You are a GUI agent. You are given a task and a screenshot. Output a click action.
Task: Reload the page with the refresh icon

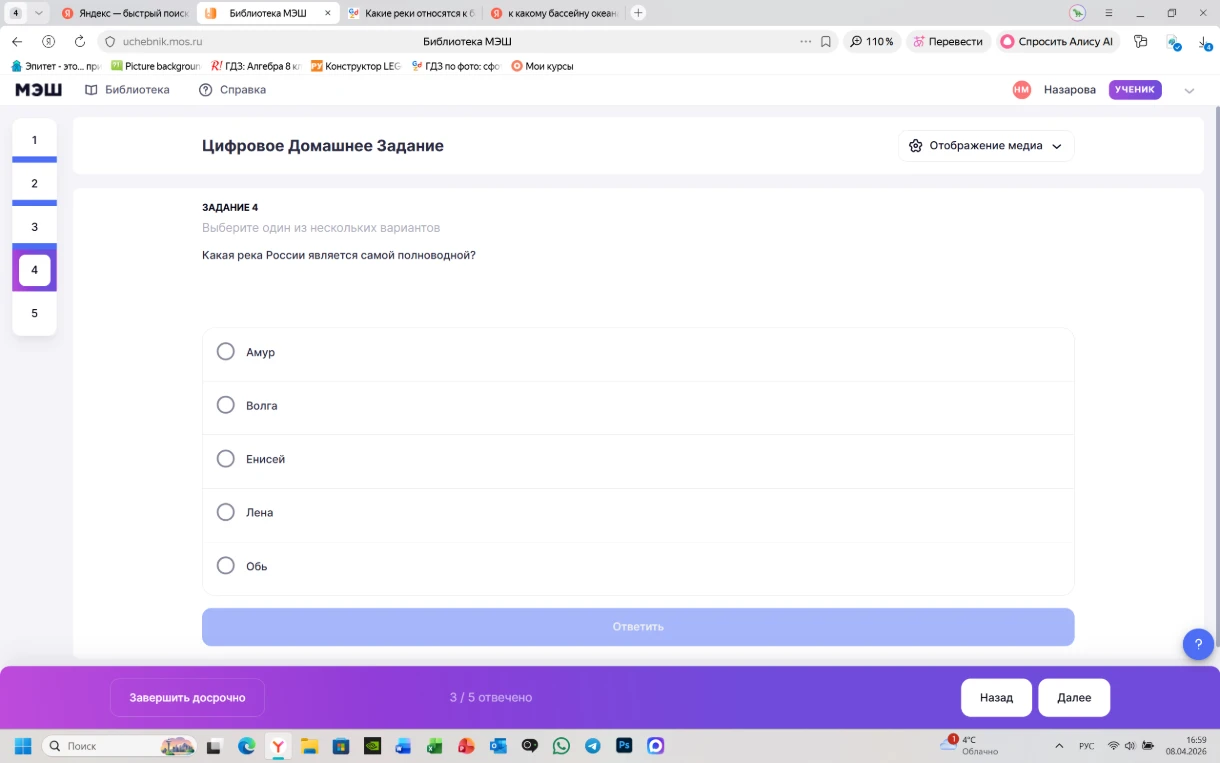(80, 42)
